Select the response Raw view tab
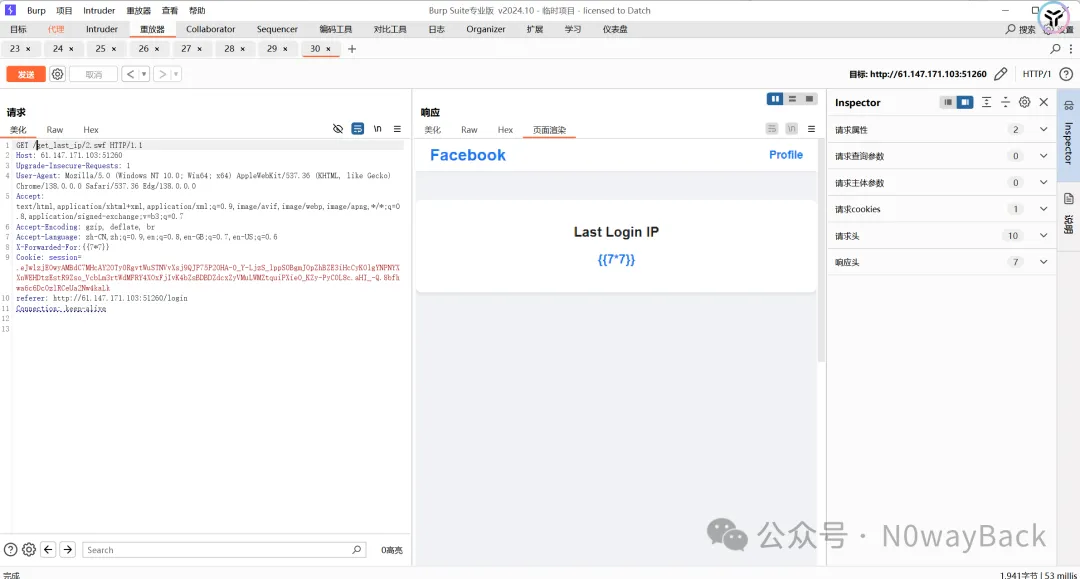 click(x=469, y=129)
